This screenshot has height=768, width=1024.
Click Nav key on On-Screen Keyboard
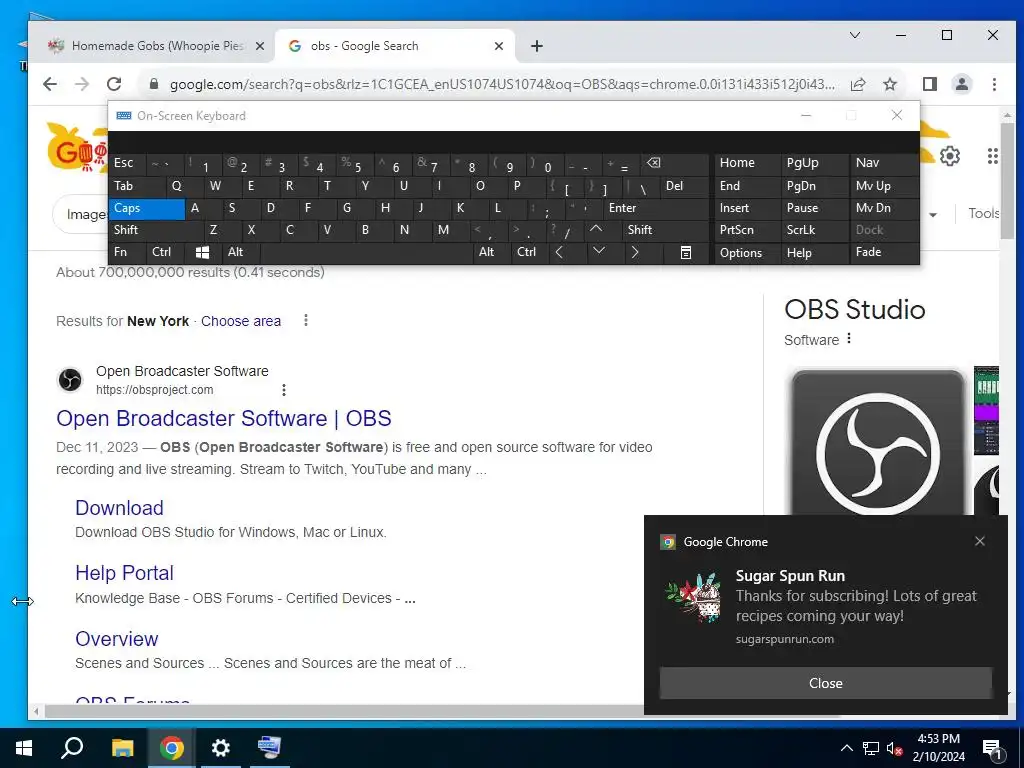(884, 163)
